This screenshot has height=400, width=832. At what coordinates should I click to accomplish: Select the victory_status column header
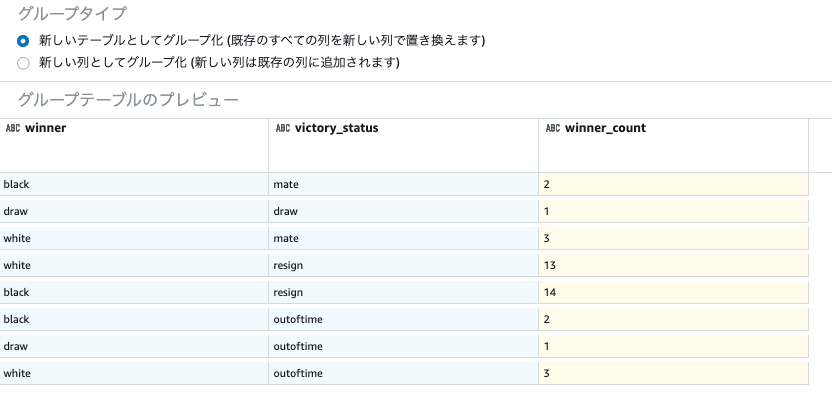(x=404, y=145)
